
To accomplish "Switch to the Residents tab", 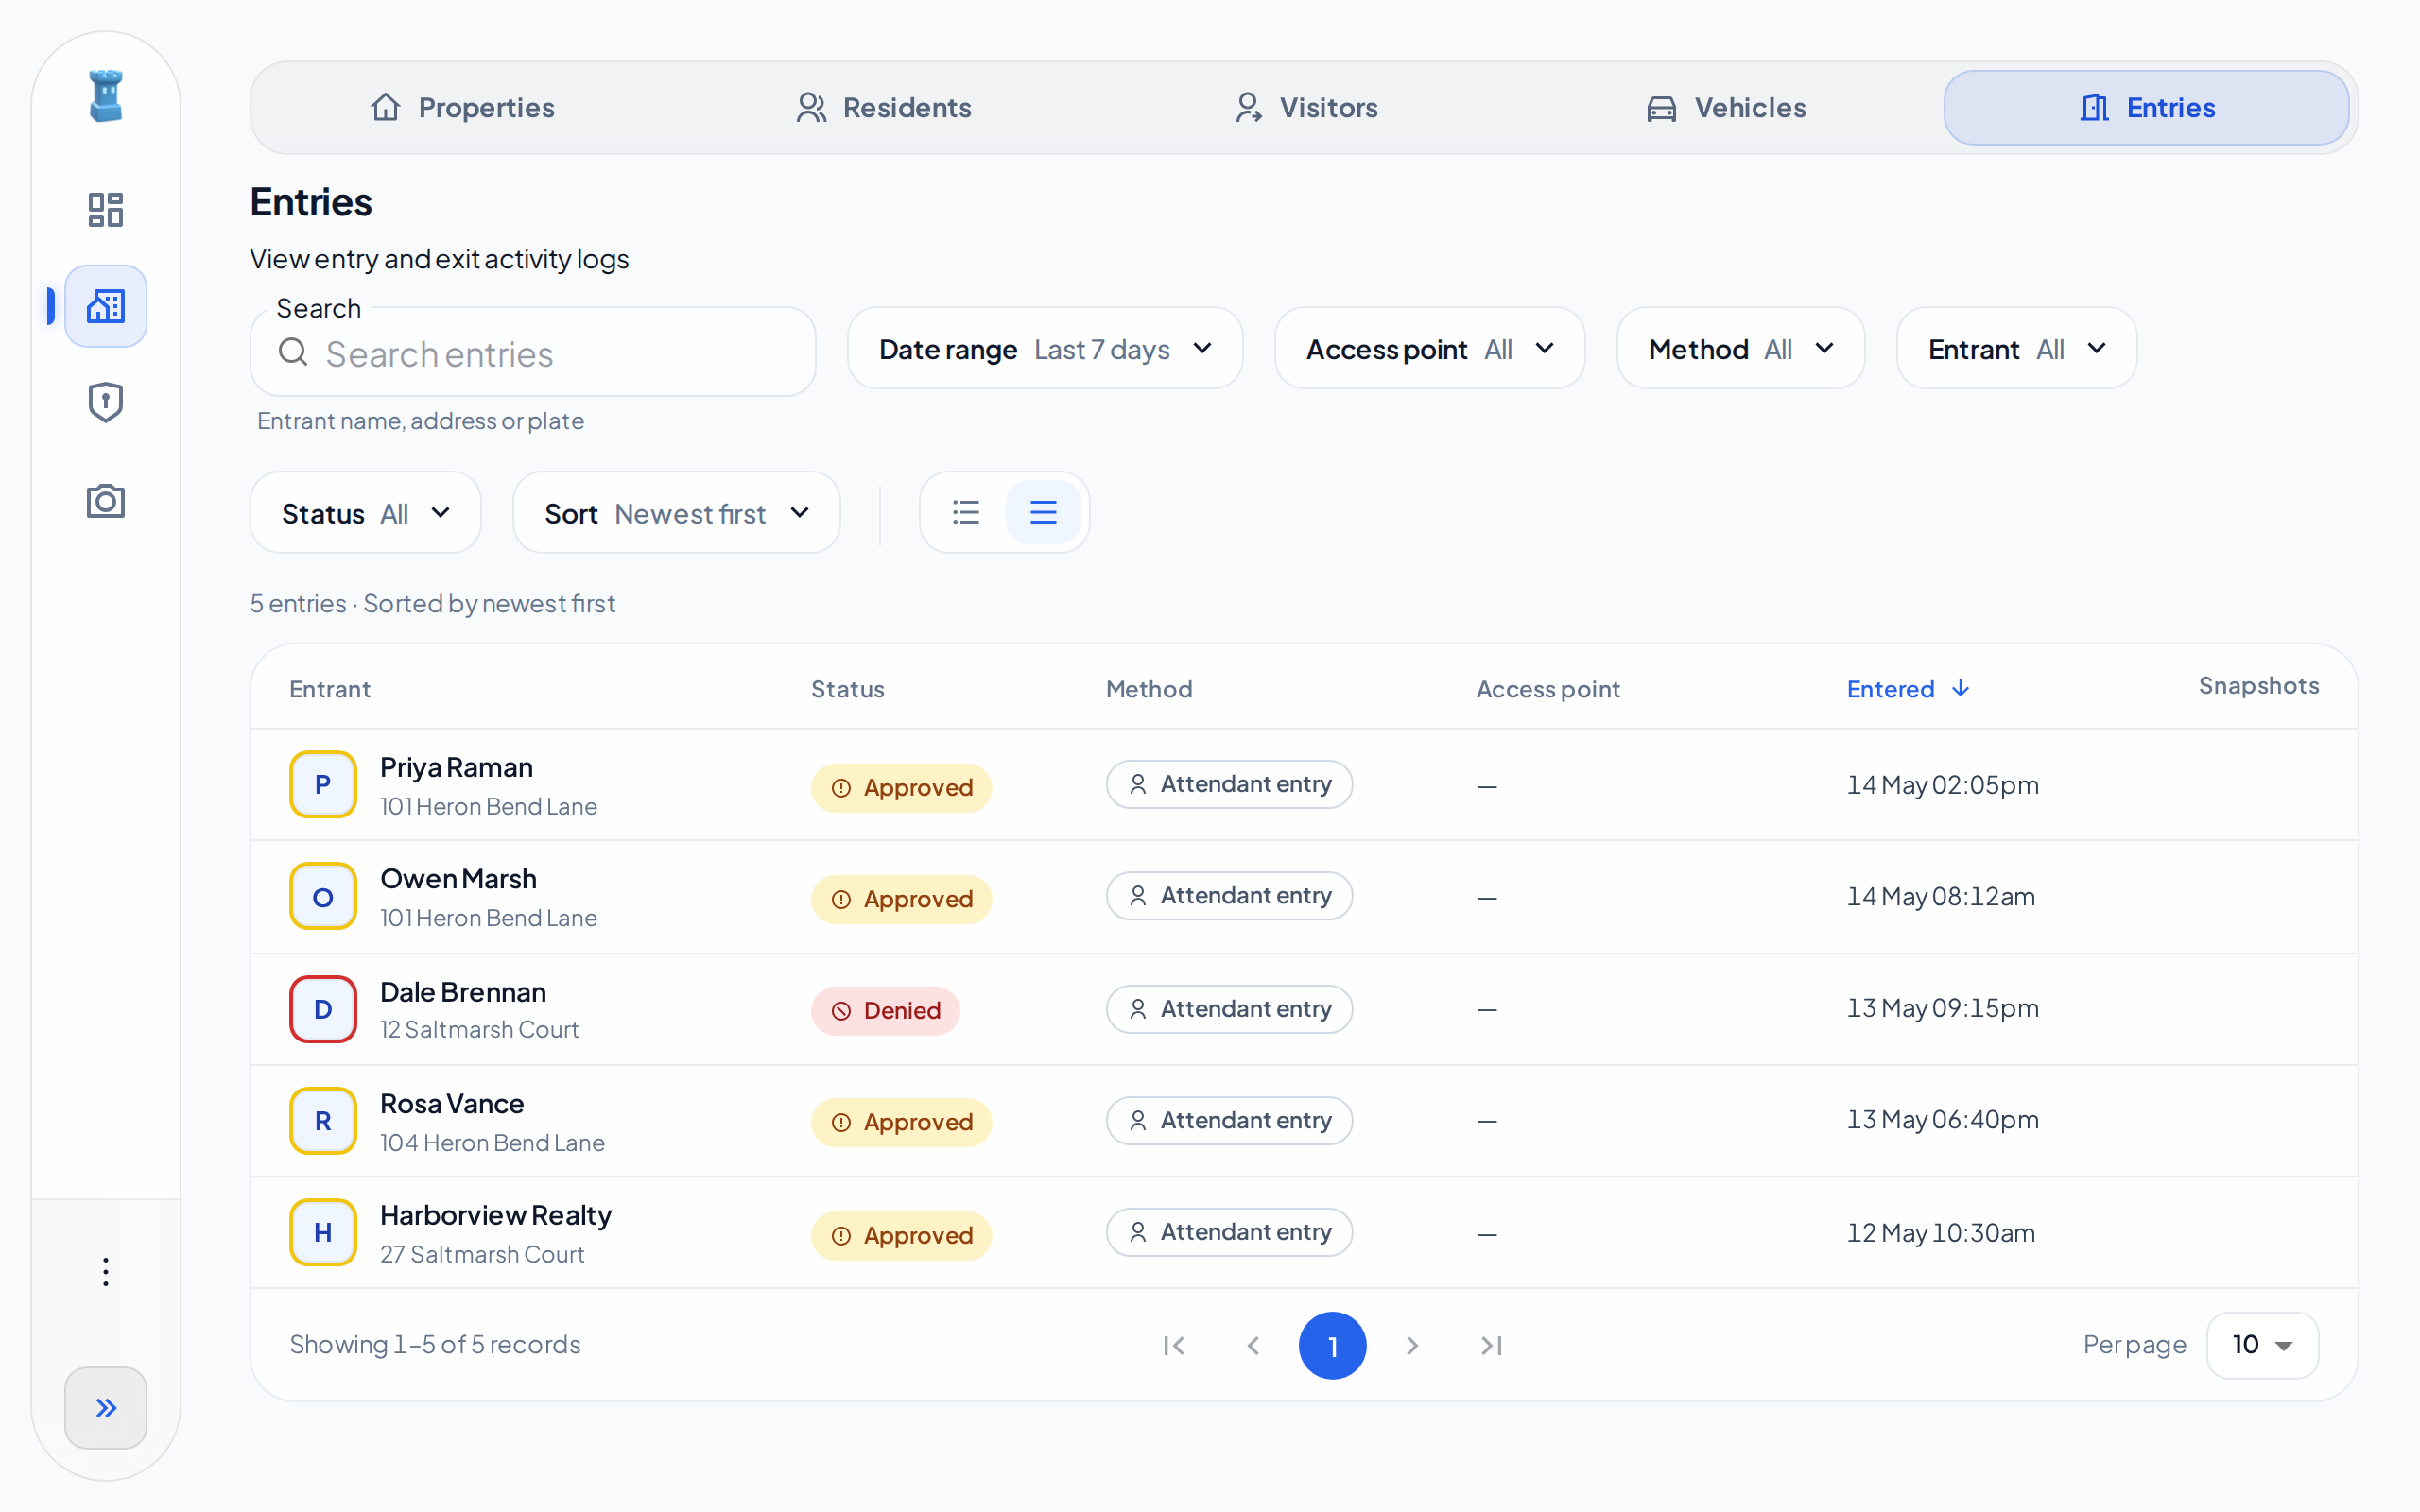I will [x=884, y=108].
